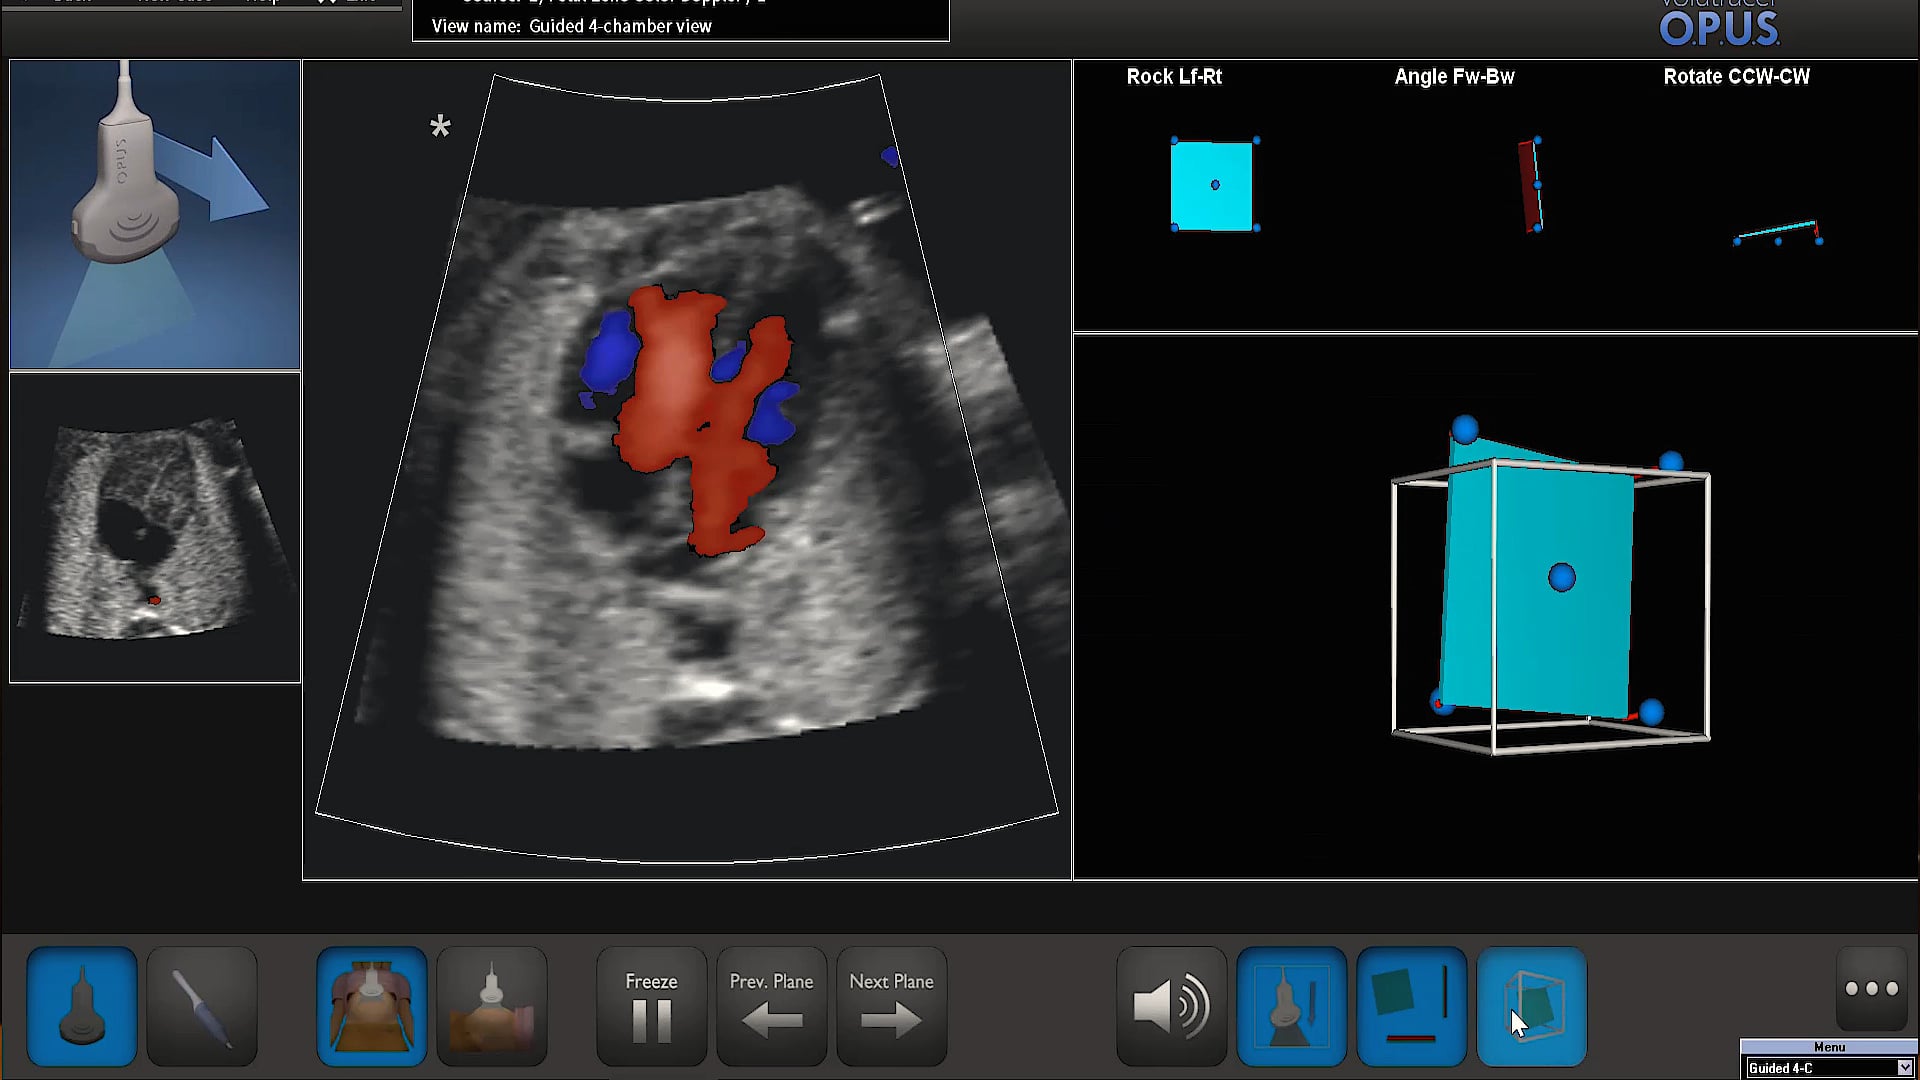Screen dimensions: 1920x1080
Task: Advance with the Next Plane button
Action: 889,1005
